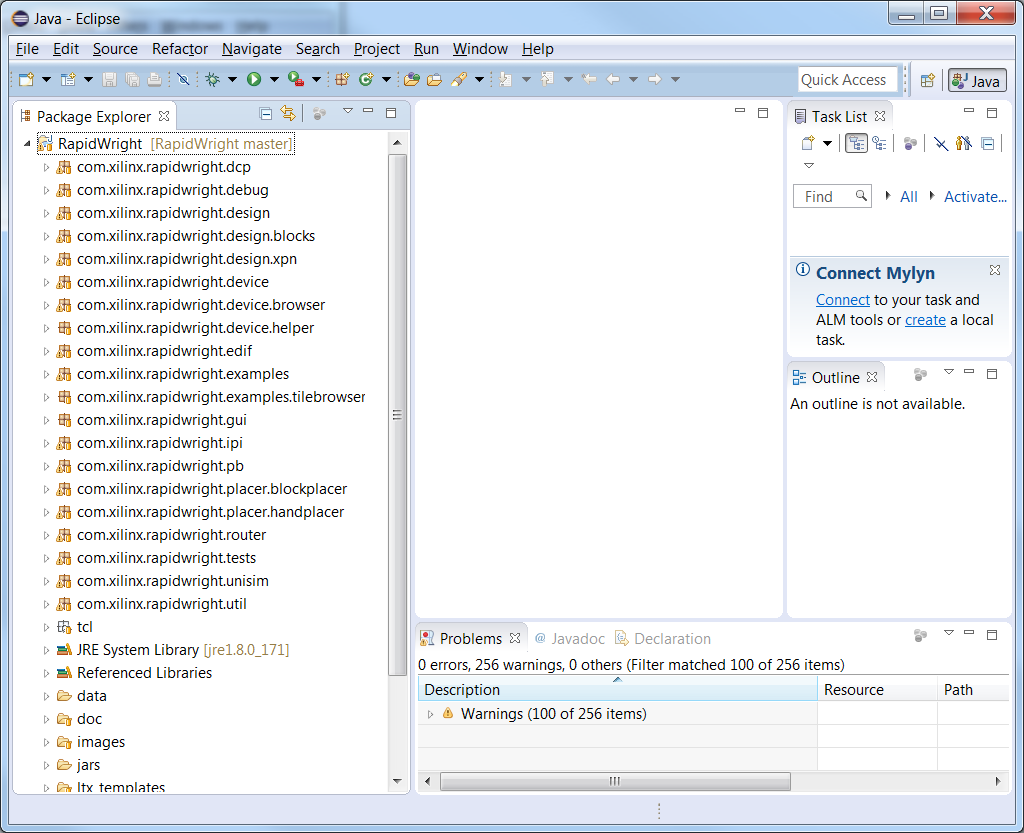This screenshot has width=1024, height=833.
Task: Click the Print toolbar icon
Action: pos(154,80)
